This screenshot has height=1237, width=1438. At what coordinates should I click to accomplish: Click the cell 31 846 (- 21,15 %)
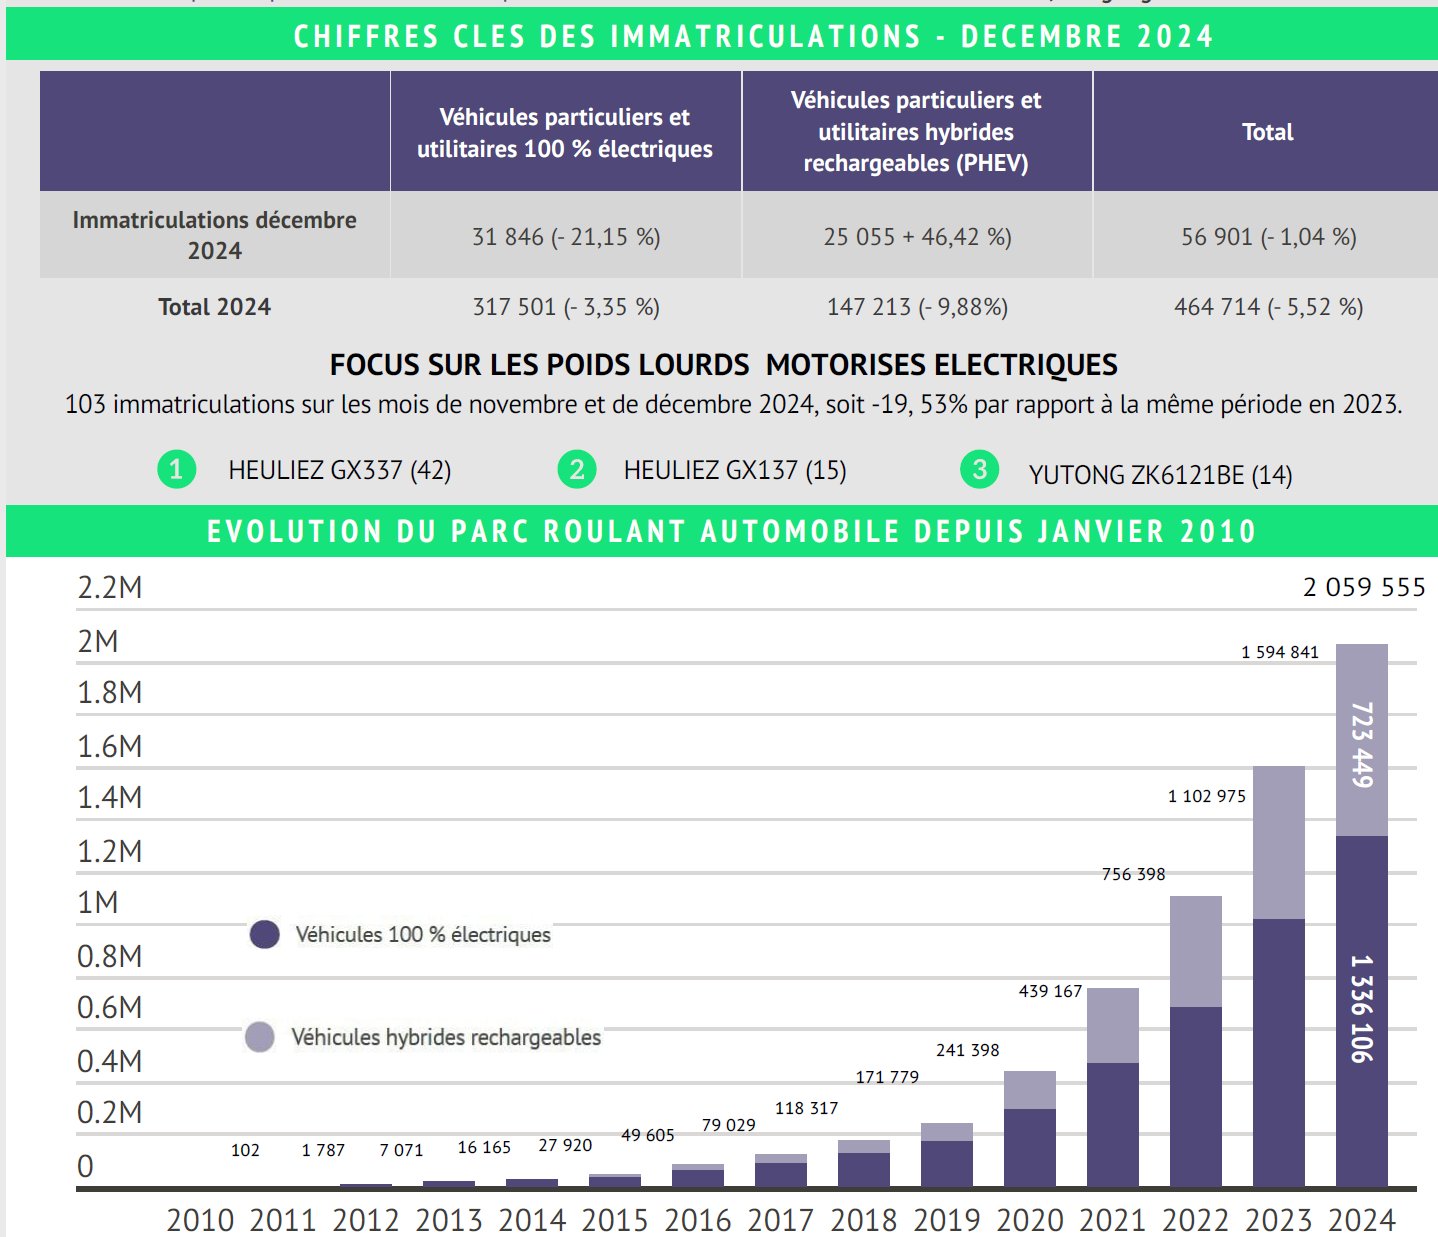point(566,237)
